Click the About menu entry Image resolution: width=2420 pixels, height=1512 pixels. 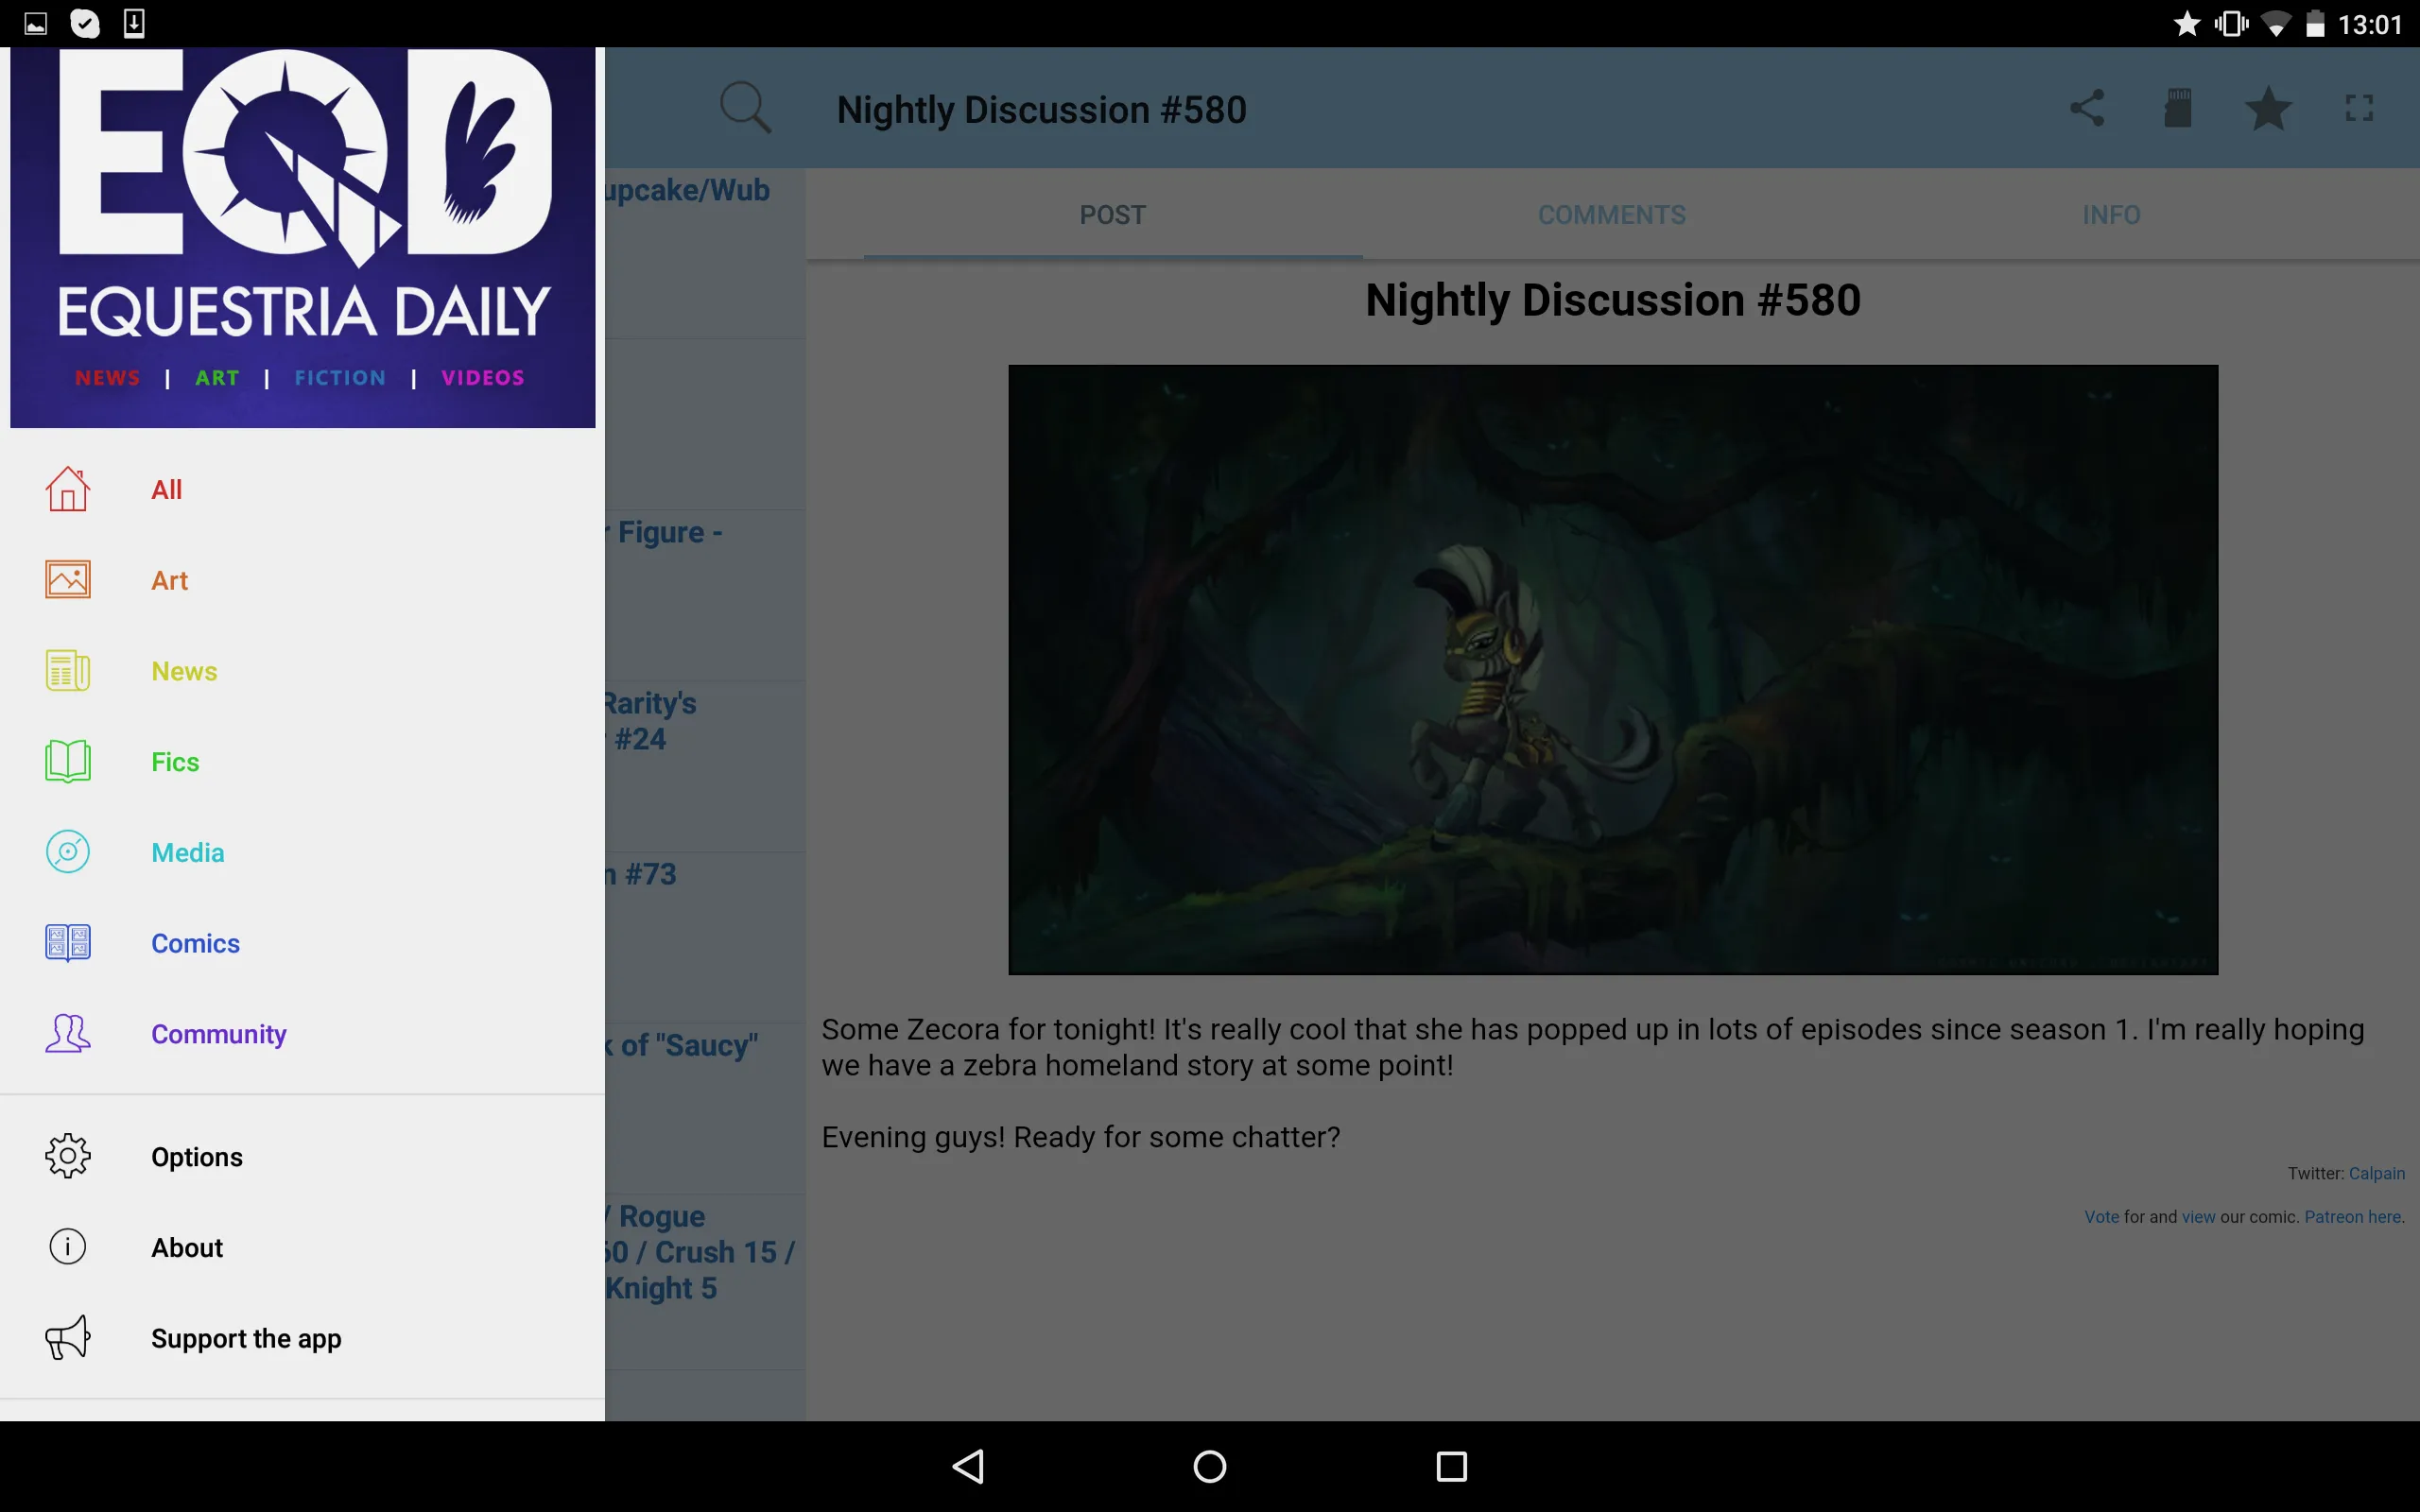click(186, 1247)
